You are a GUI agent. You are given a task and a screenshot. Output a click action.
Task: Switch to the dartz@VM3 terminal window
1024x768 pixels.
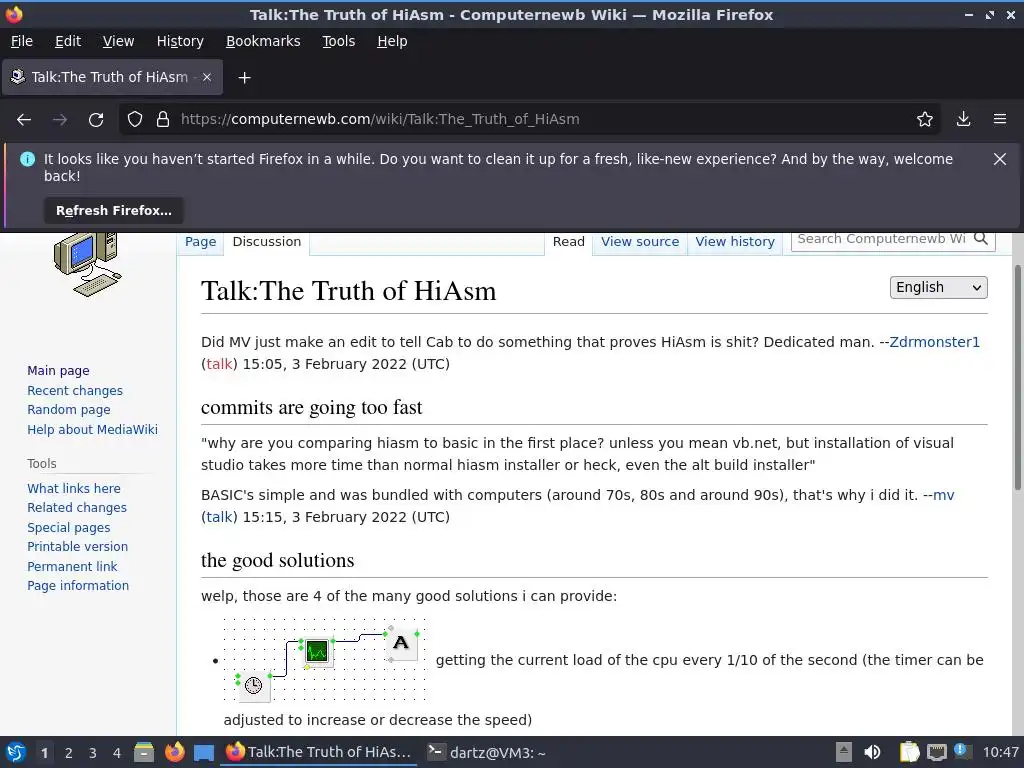click(x=487, y=752)
